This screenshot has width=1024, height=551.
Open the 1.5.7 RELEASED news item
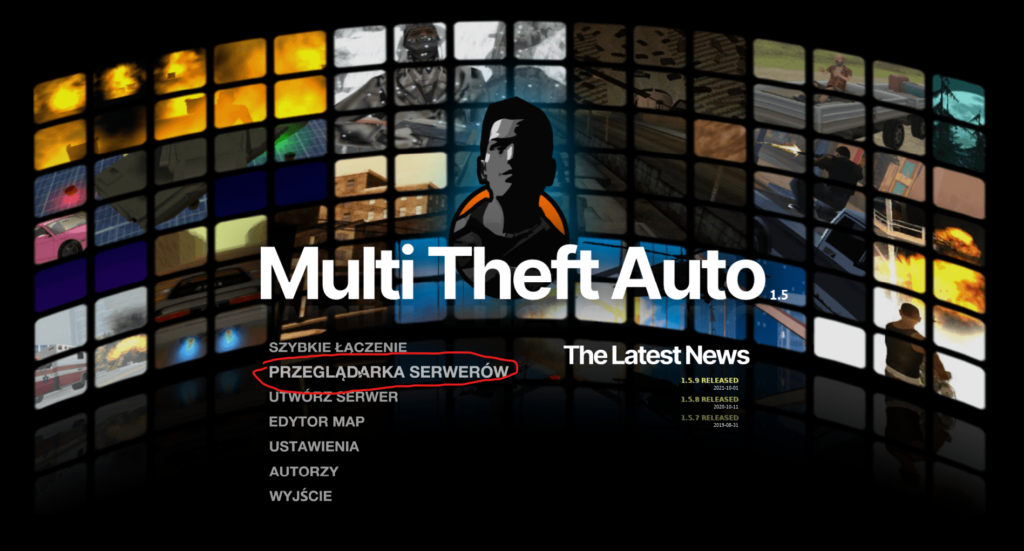(x=709, y=418)
